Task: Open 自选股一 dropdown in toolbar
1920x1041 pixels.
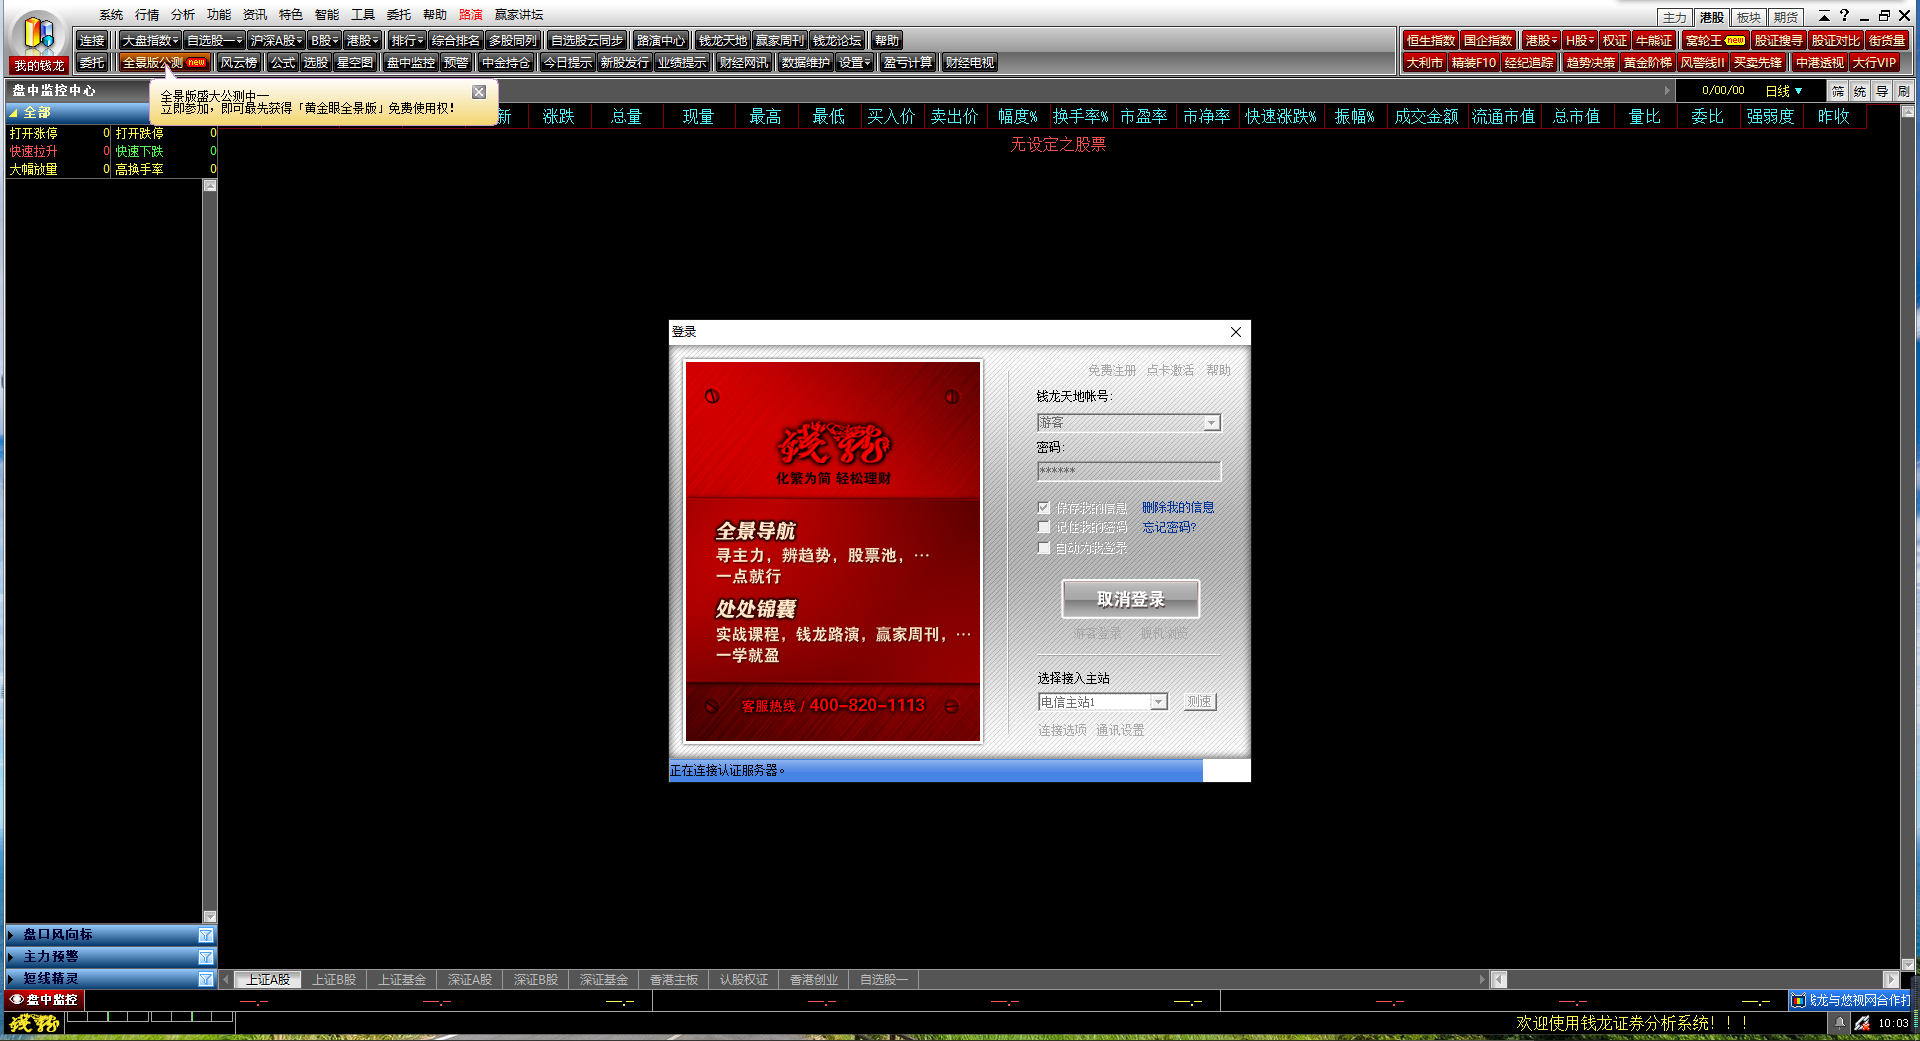Action: (214, 40)
